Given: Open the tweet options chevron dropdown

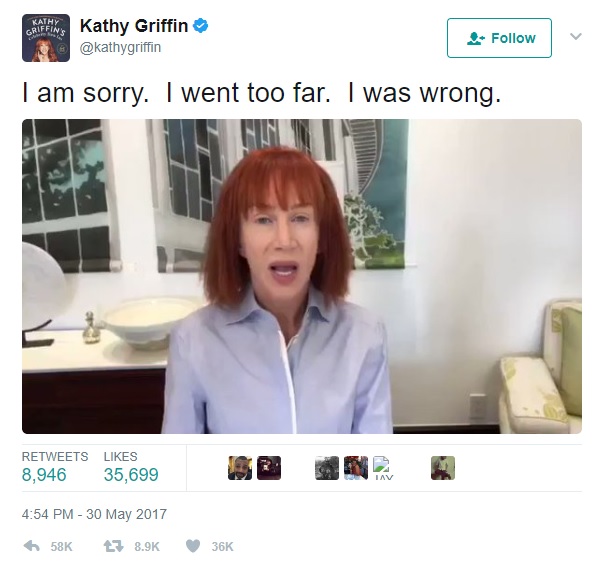Looking at the screenshot, I should 576,36.
